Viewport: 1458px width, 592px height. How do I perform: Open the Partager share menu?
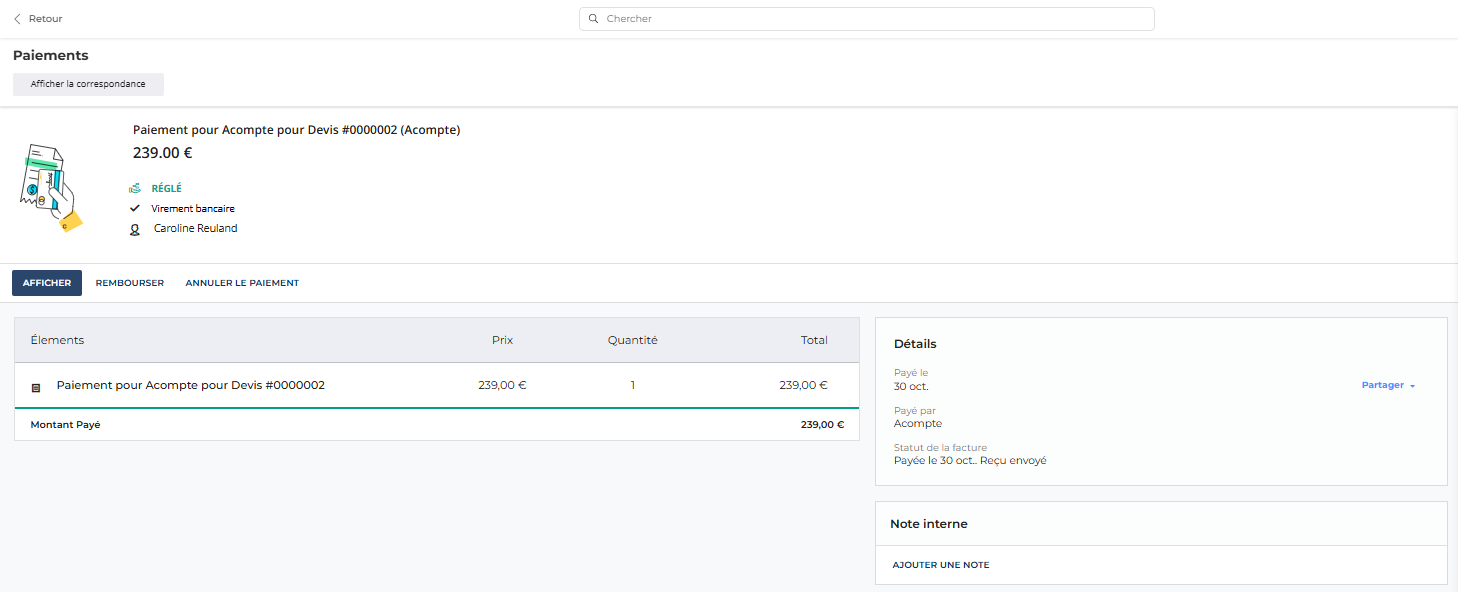coord(1388,385)
